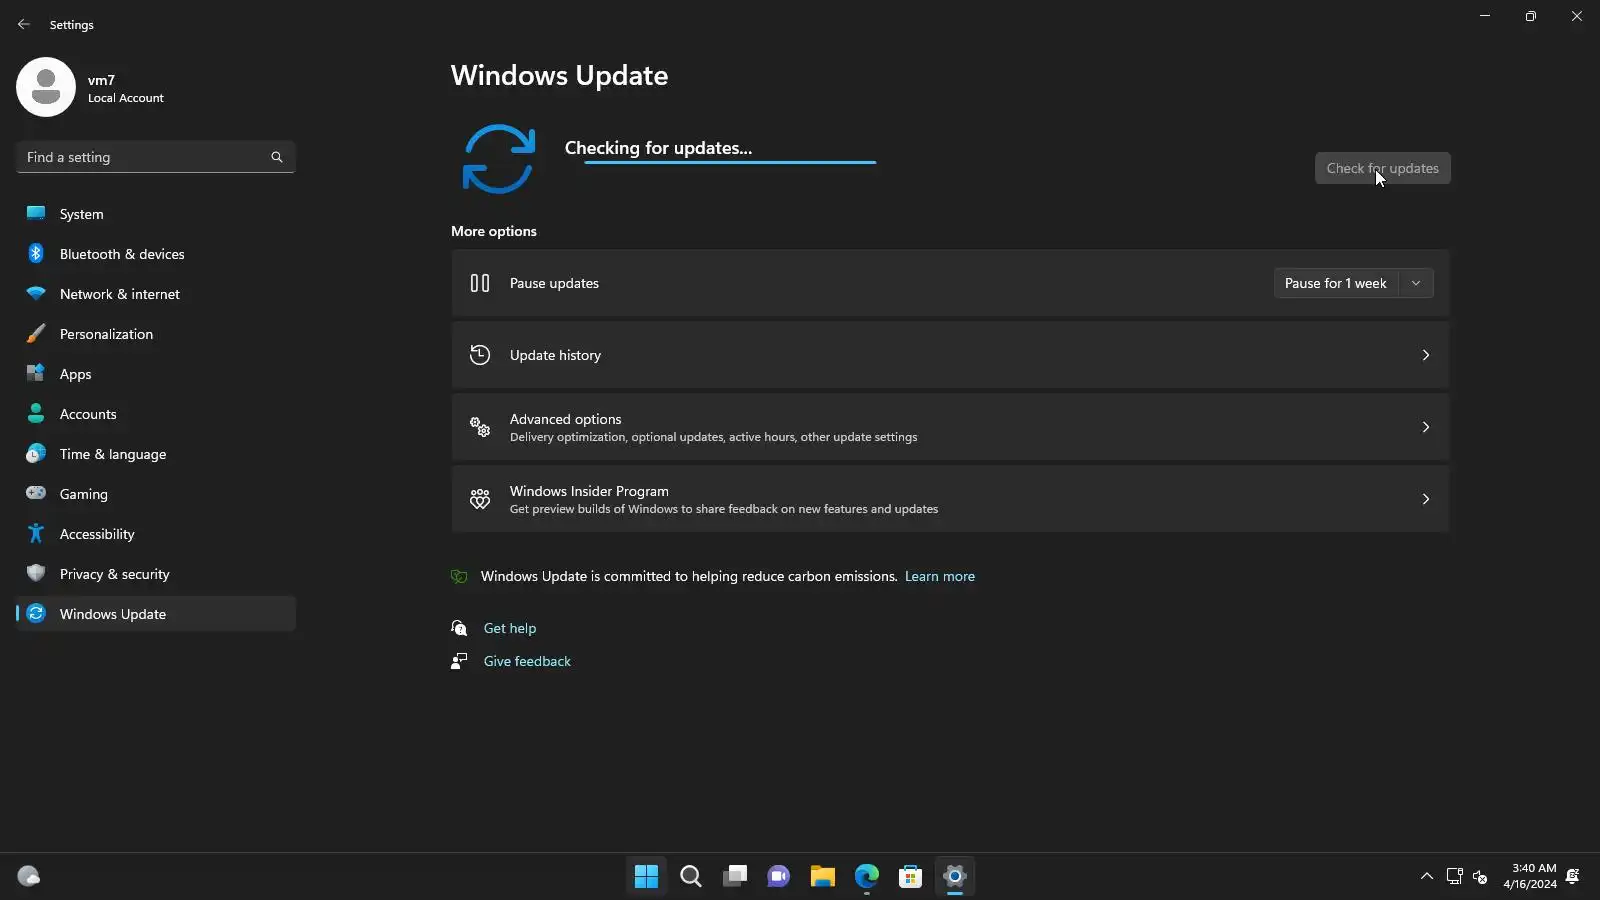This screenshot has width=1600, height=900.
Task: Open the Get help link
Action: (510, 628)
